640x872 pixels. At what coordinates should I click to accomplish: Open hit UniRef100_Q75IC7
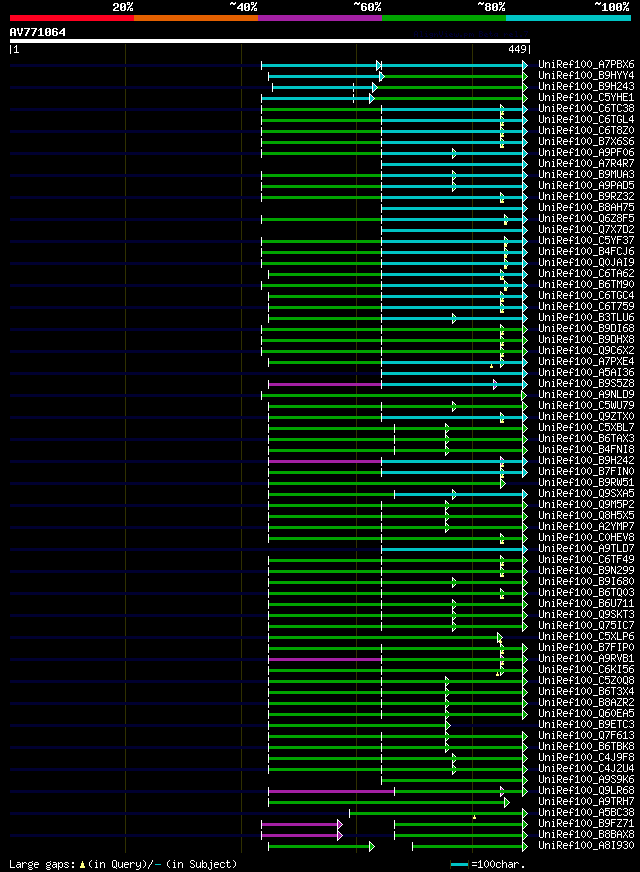(586, 626)
